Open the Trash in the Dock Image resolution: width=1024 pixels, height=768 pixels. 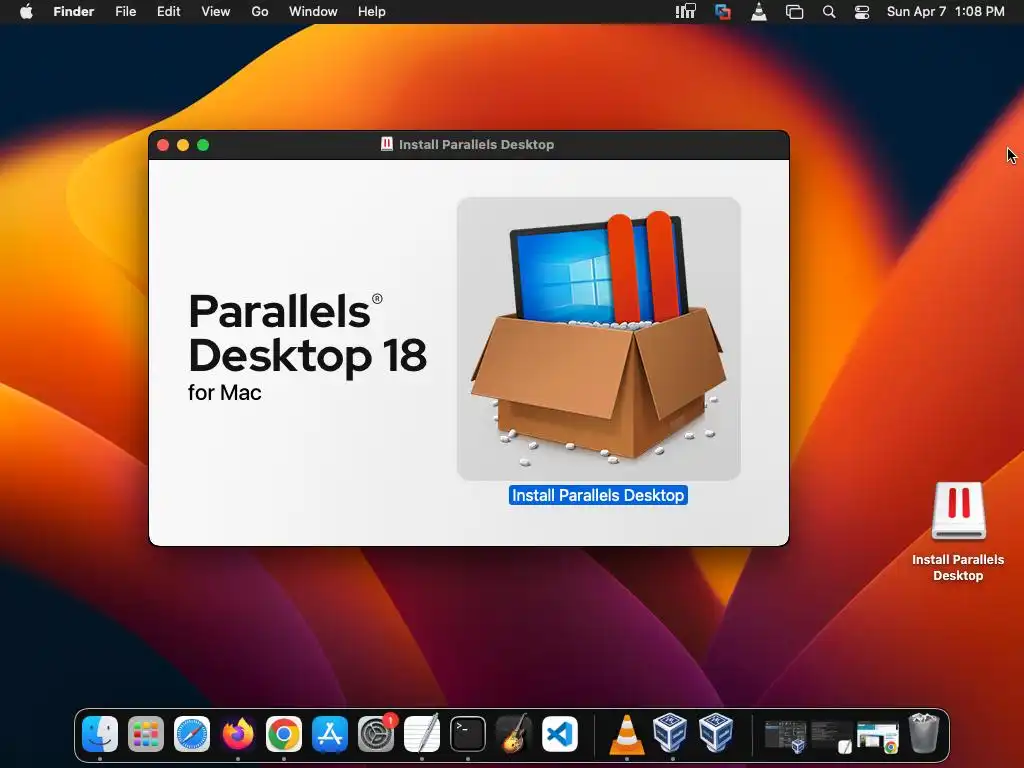(x=924, y=733)
